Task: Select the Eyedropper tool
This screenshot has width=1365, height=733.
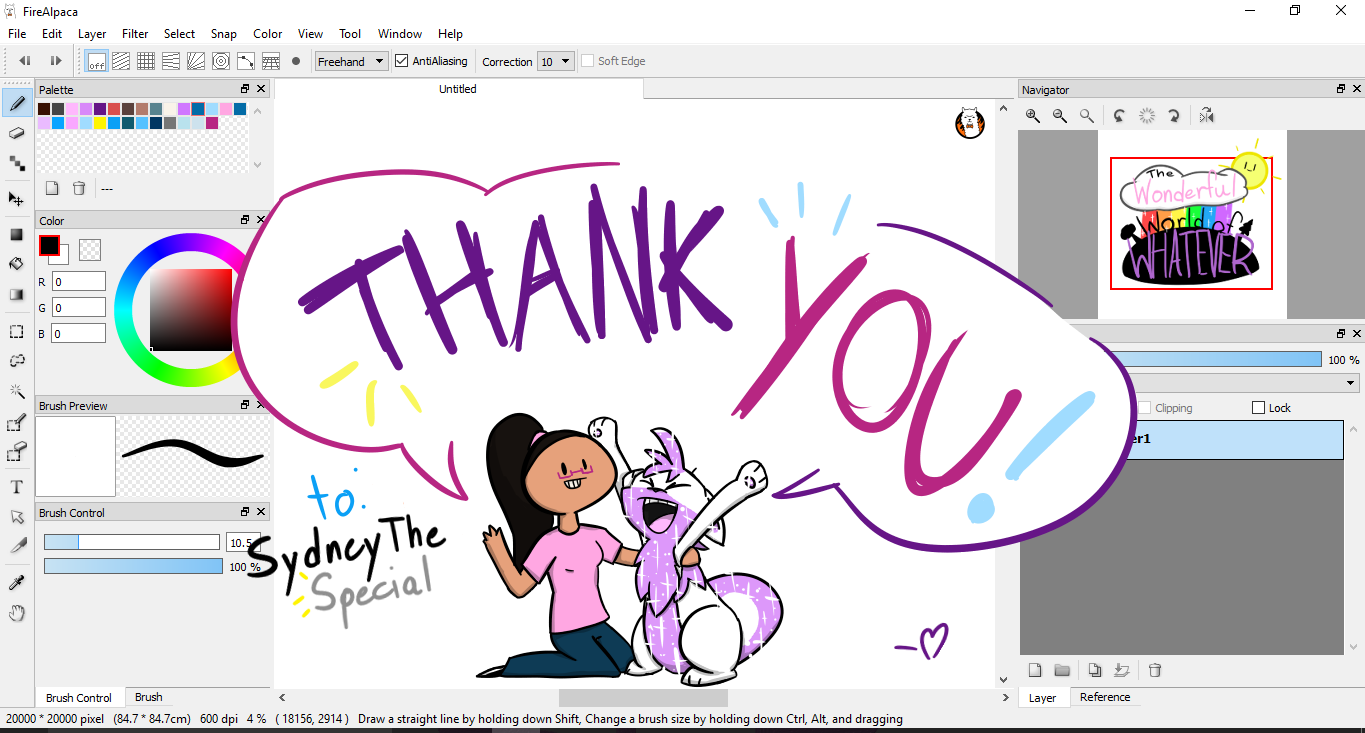Action: [x=17, y=583]
